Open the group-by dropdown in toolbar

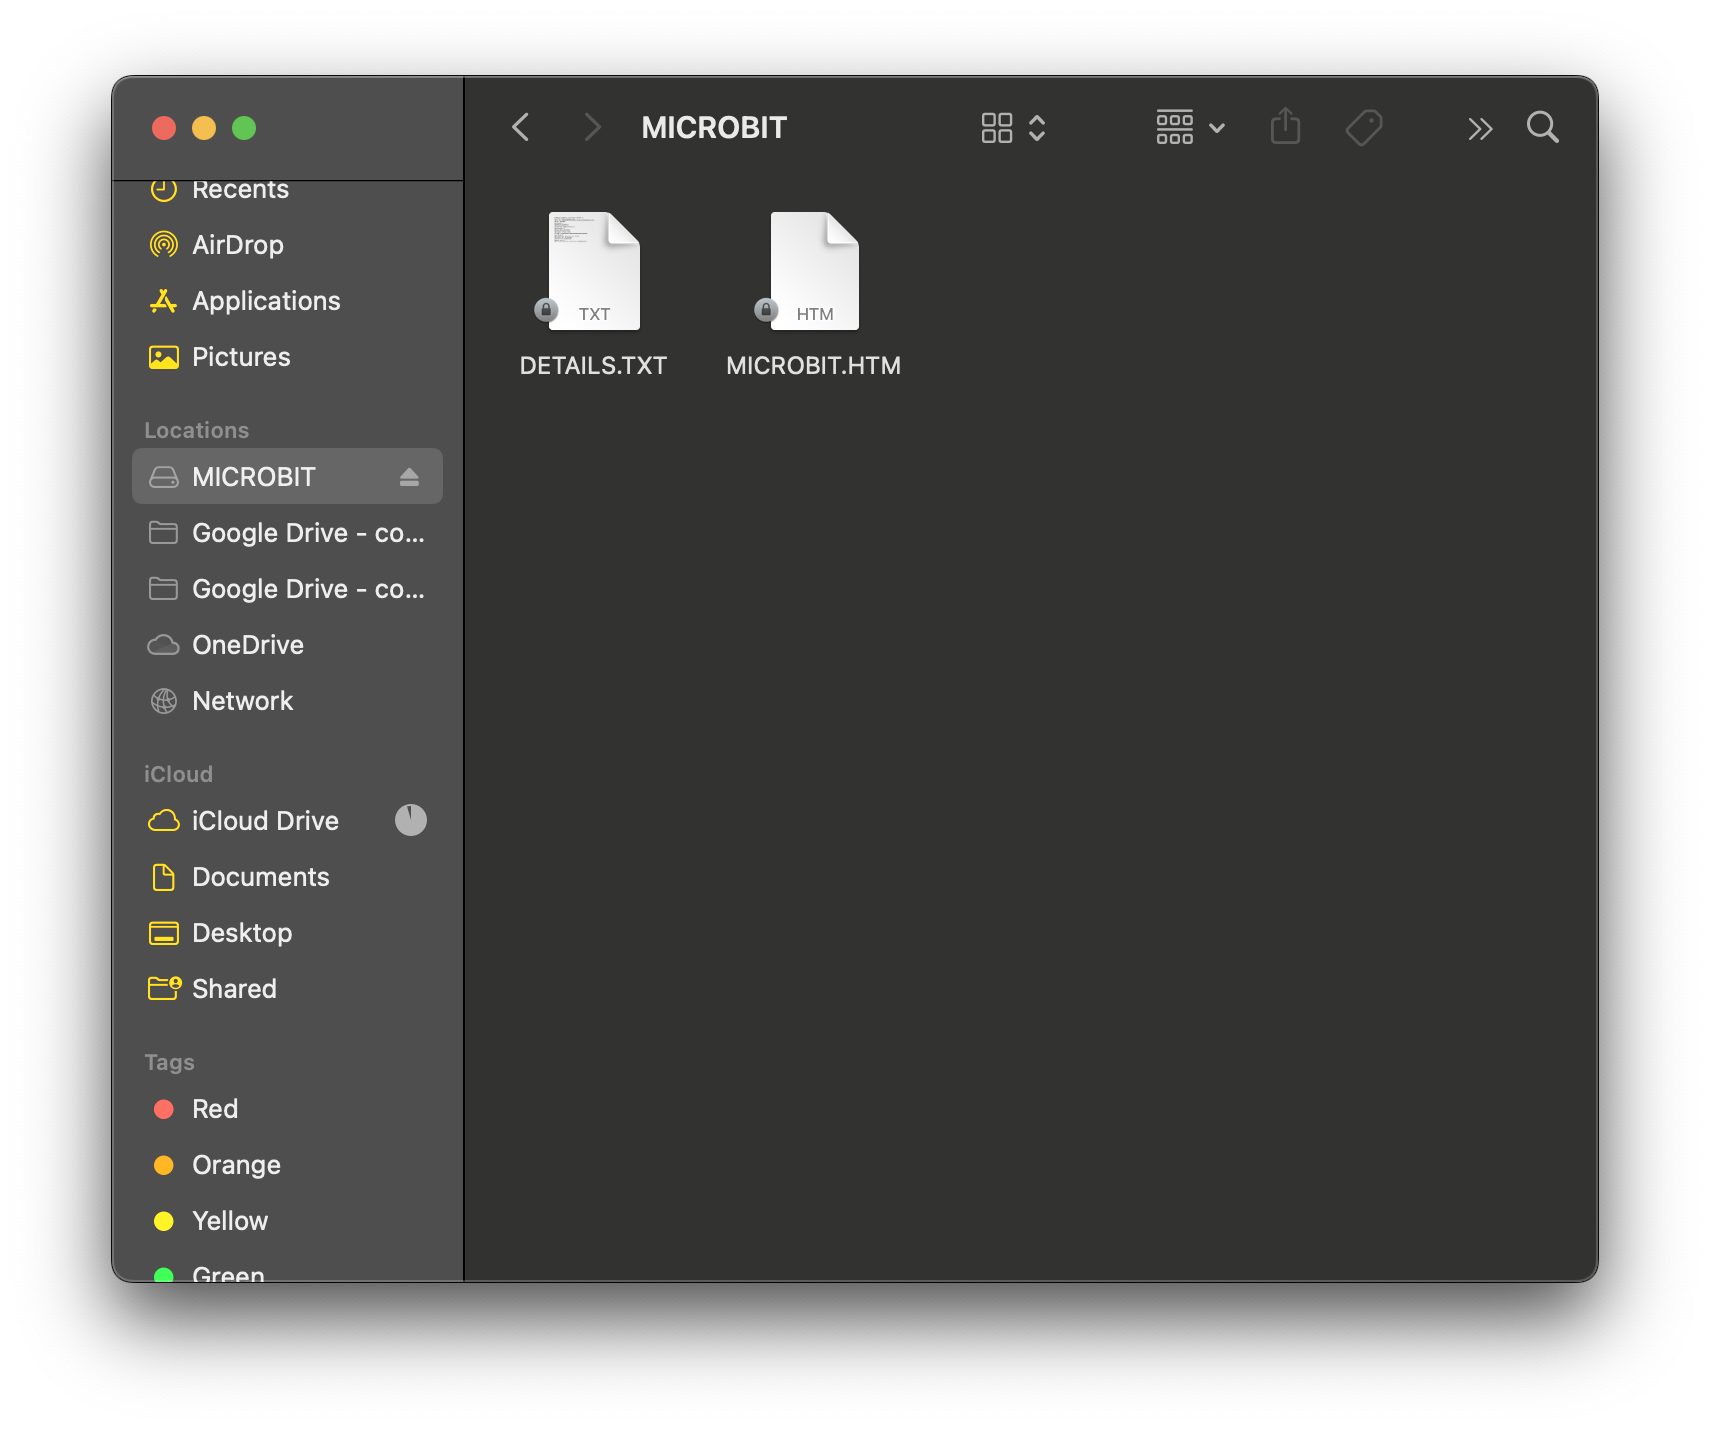click(1190, 128)
